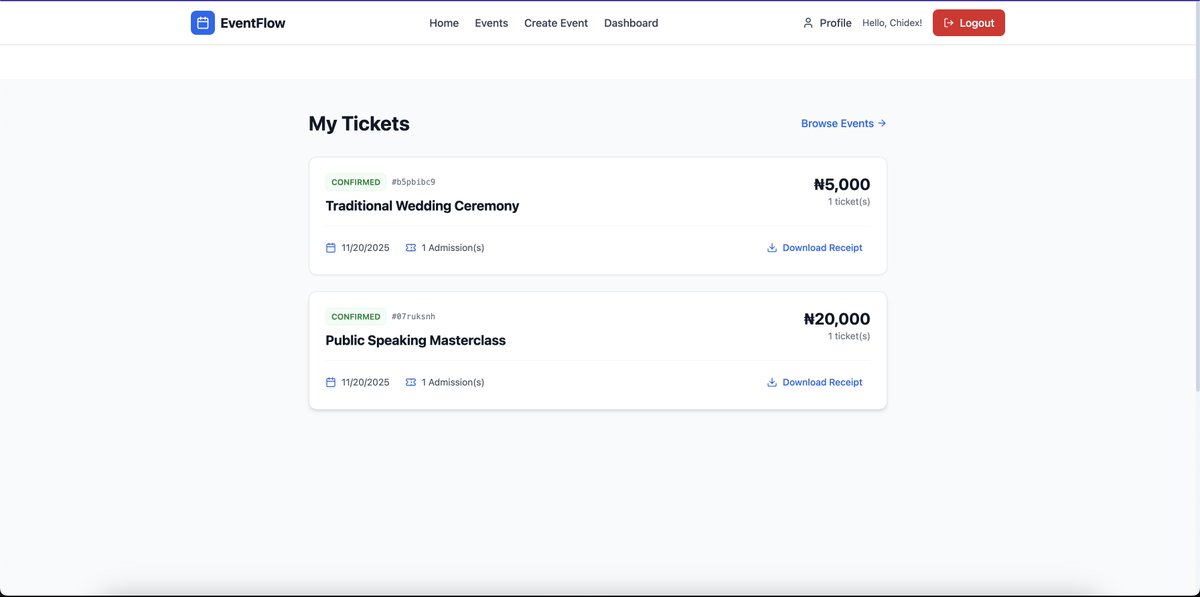
Task: Click calendar icon on Public Speaking ticket
Action: click(331, 382)
